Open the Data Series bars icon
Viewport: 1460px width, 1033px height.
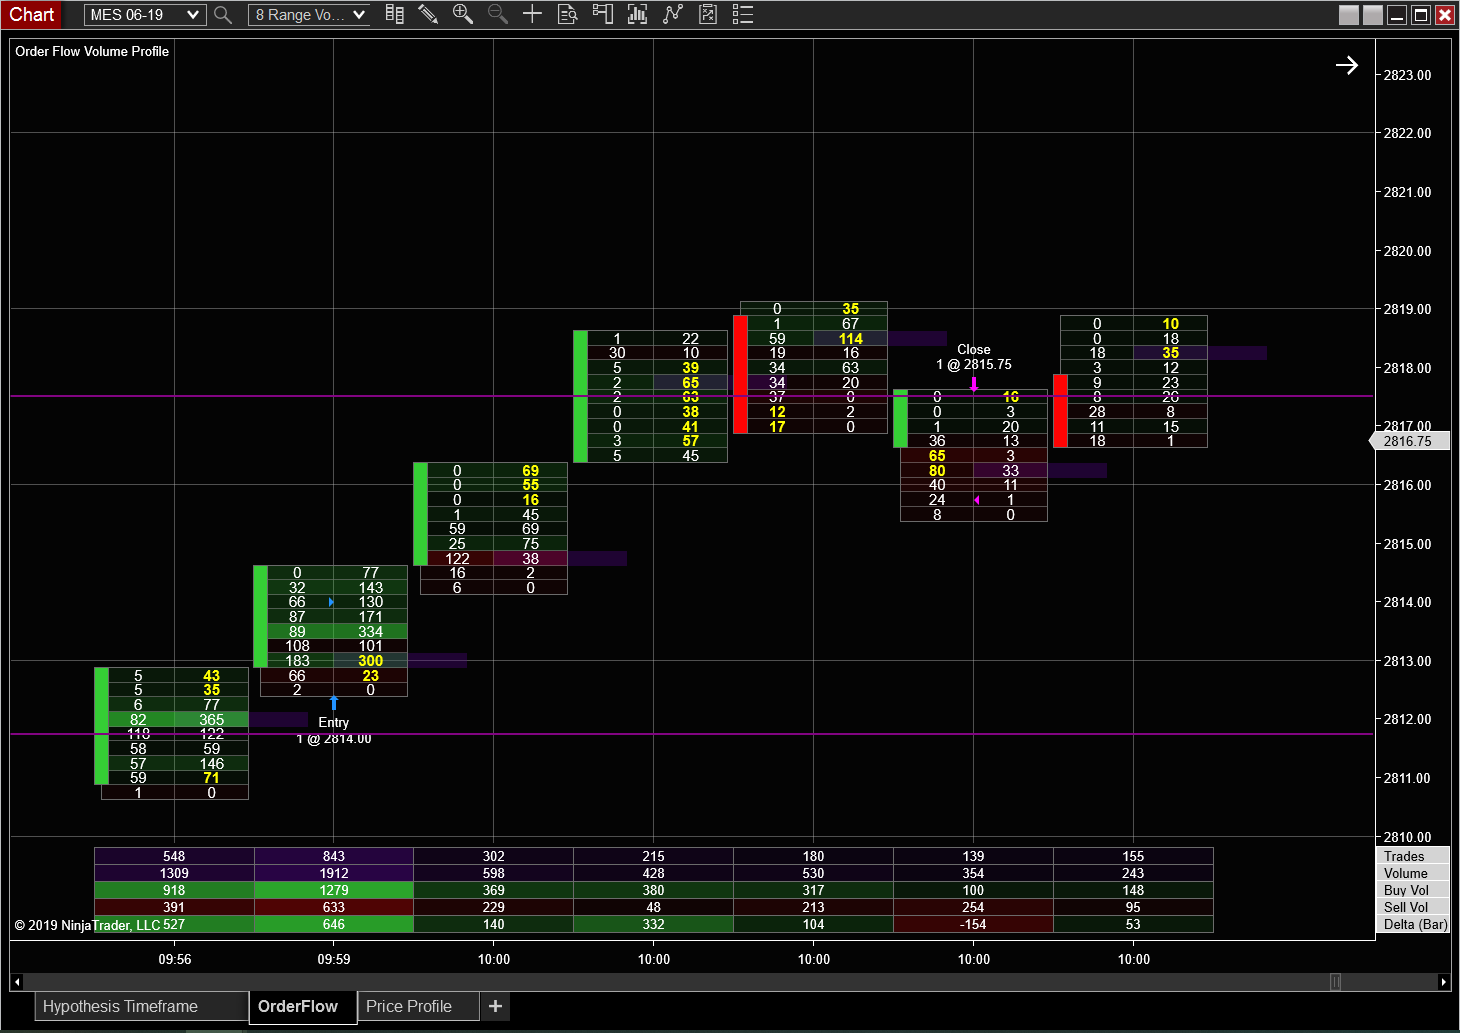(x=395, y=14)
